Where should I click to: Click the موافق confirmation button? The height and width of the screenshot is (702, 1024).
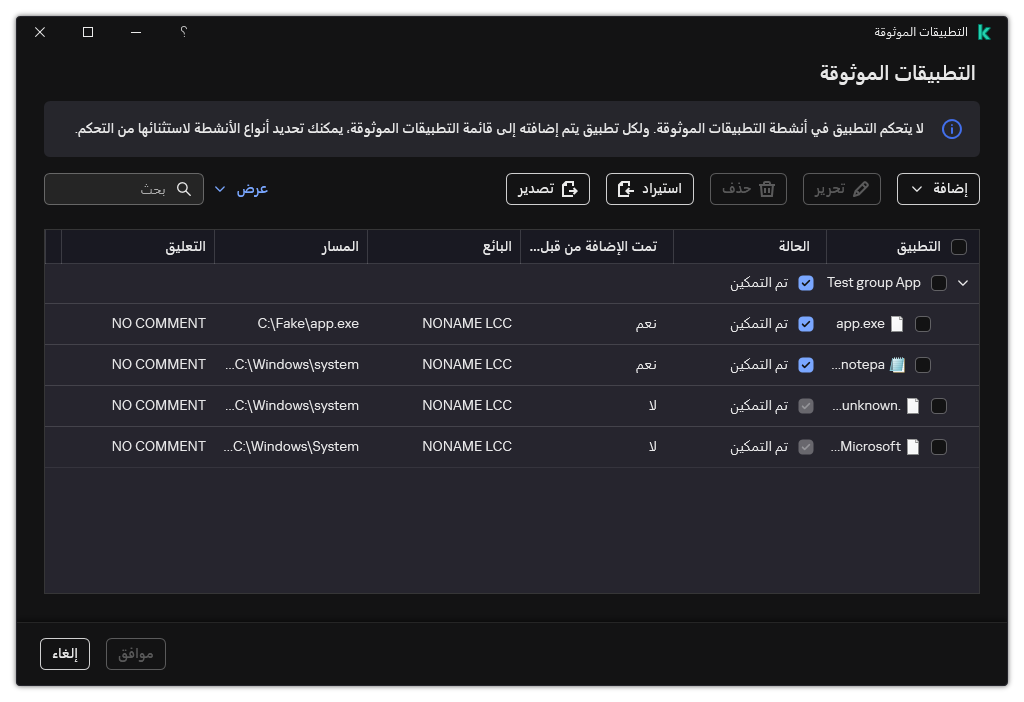(x=135, y=653)
